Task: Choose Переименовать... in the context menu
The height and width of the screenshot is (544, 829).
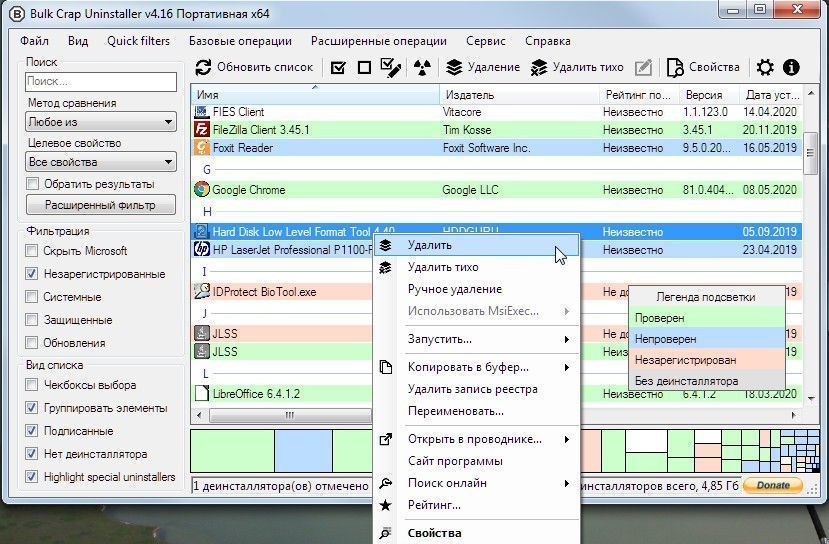Action: (x=476, y=411)
